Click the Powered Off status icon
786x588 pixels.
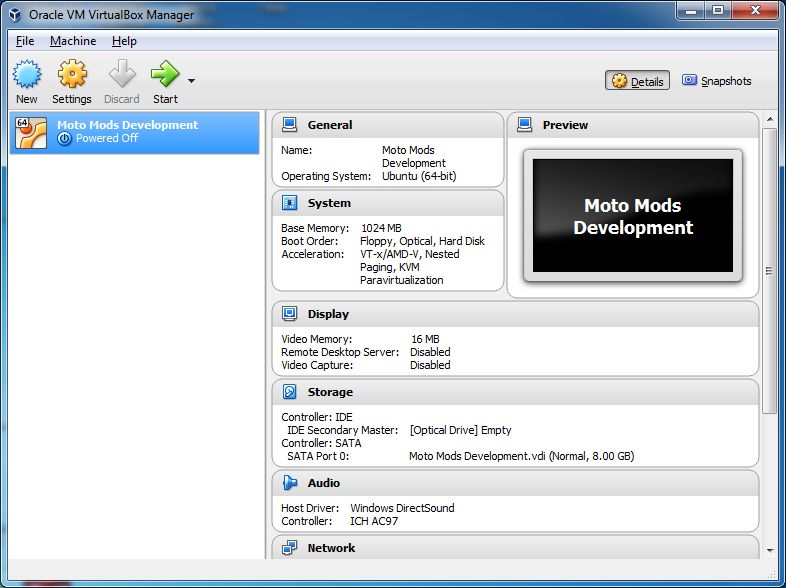coord(65,139)
